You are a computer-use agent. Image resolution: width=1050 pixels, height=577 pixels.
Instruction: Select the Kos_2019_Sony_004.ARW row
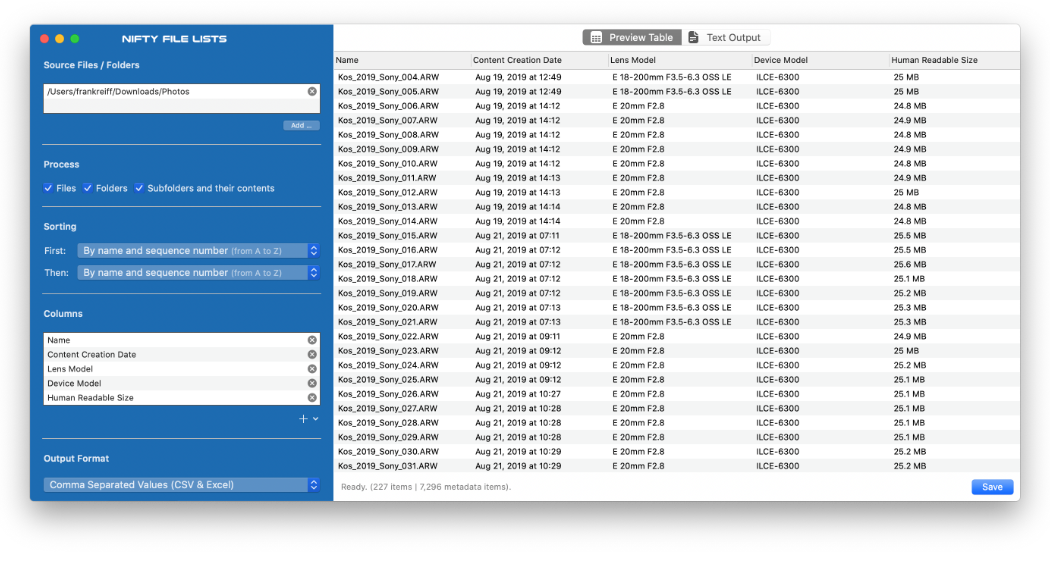676,77
